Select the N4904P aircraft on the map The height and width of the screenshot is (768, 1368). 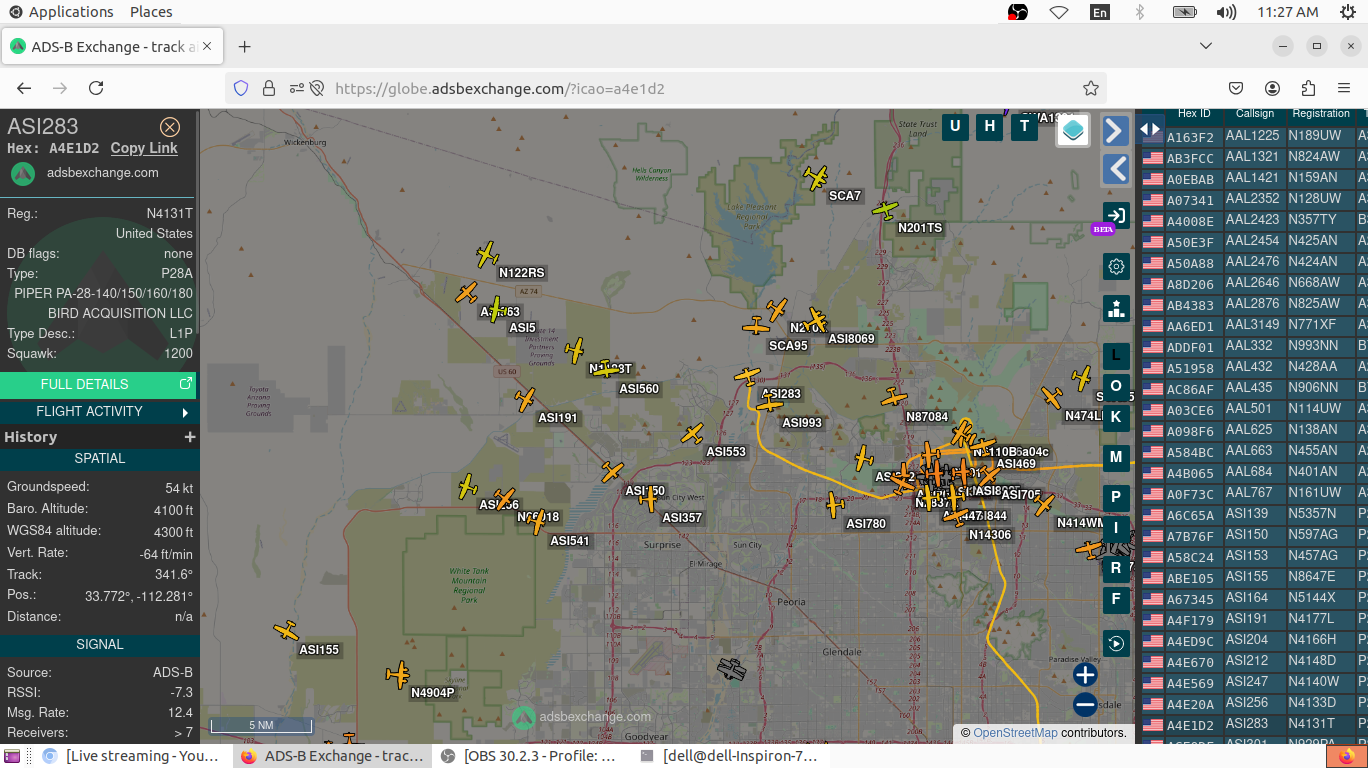tap(400, 674)
